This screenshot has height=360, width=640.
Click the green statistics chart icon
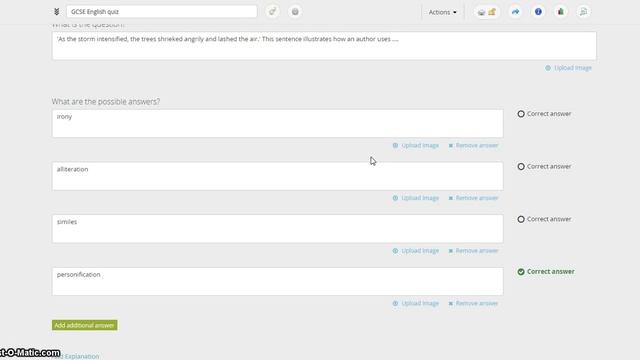(x=561, y=12)
